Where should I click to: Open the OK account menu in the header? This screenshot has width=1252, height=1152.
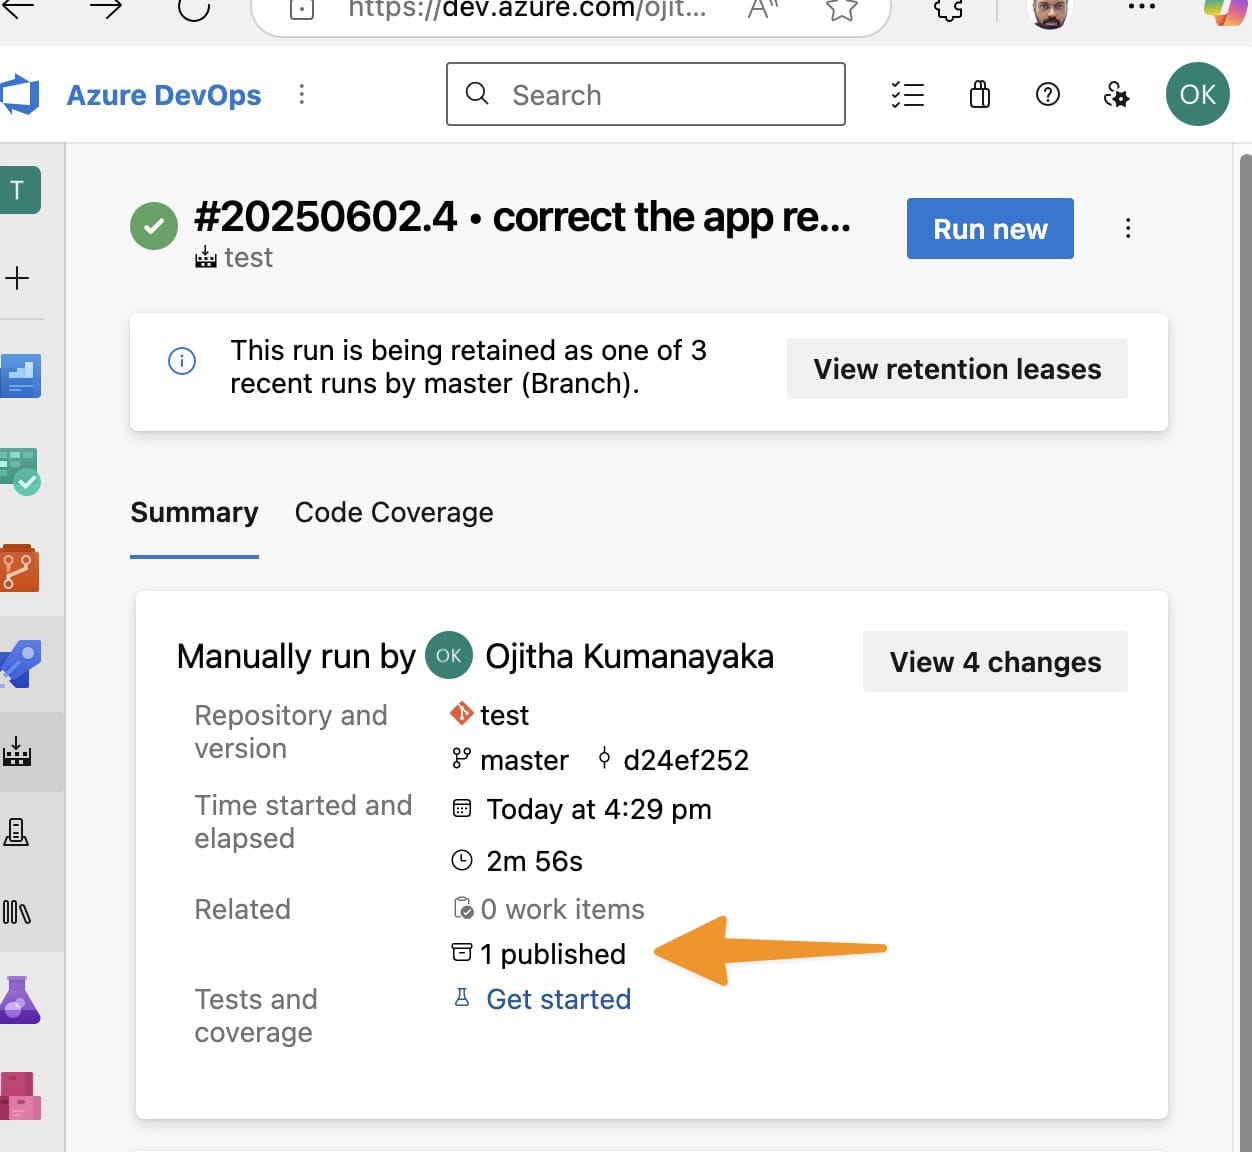(x=1198, y=94)
